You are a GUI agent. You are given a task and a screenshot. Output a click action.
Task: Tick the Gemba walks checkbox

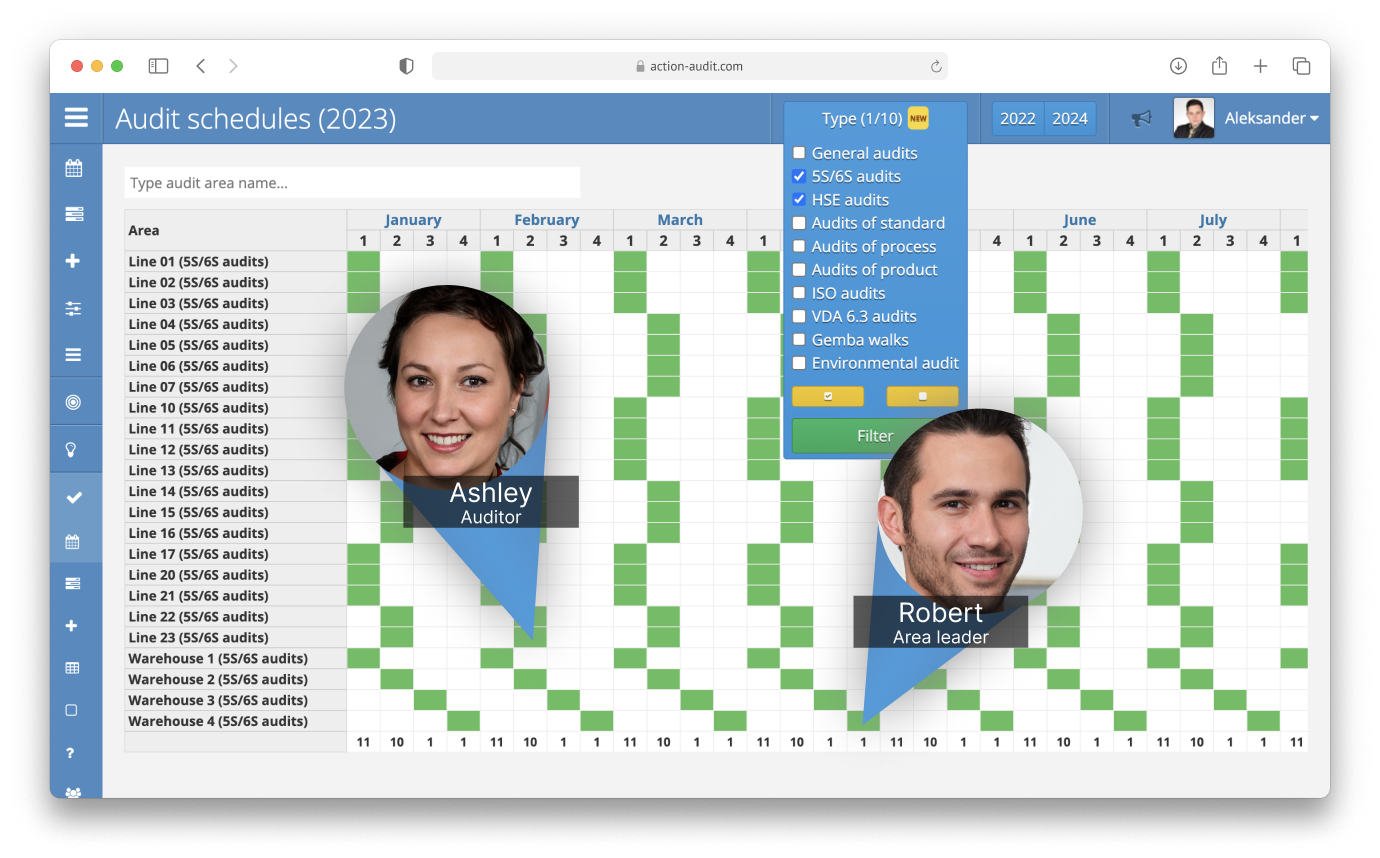799,340
